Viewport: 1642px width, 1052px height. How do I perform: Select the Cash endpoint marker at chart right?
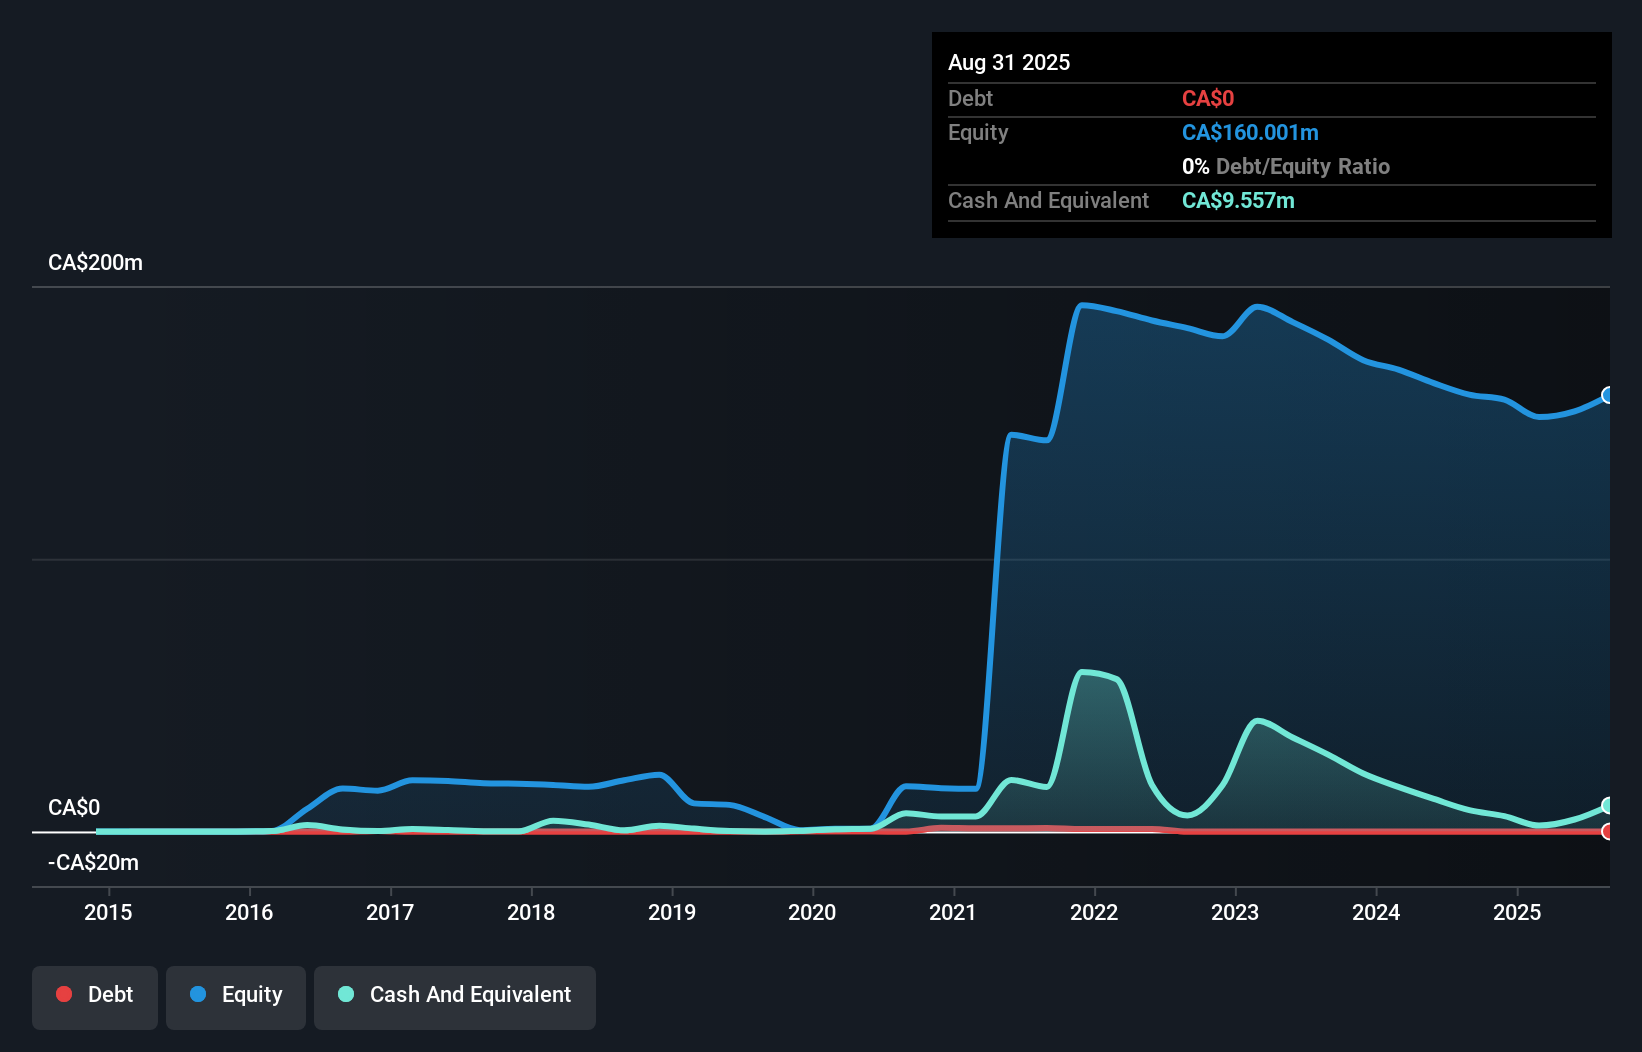(1608, 805)
